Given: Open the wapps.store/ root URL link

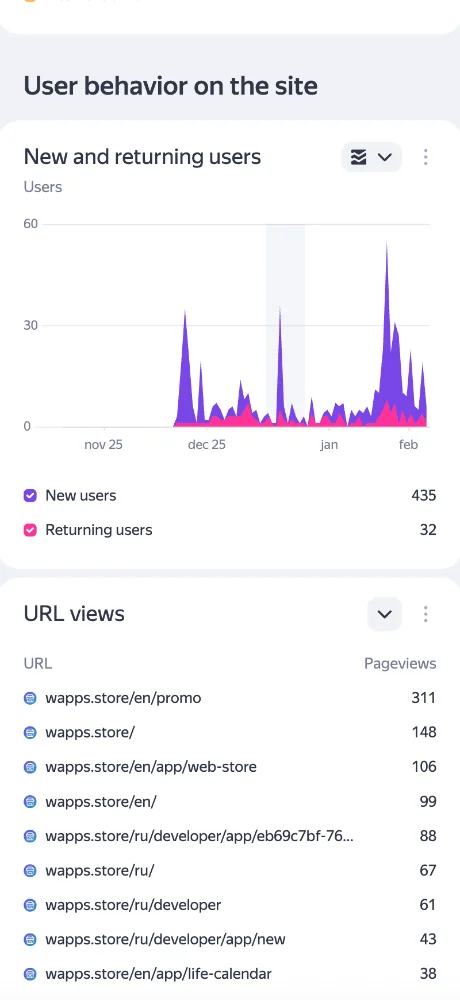Looking at the screenshot, I should 90,733.
